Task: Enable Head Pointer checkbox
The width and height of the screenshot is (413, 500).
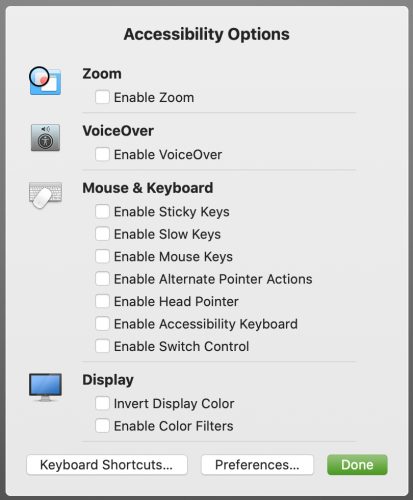Action: click(x=102, y=301)
